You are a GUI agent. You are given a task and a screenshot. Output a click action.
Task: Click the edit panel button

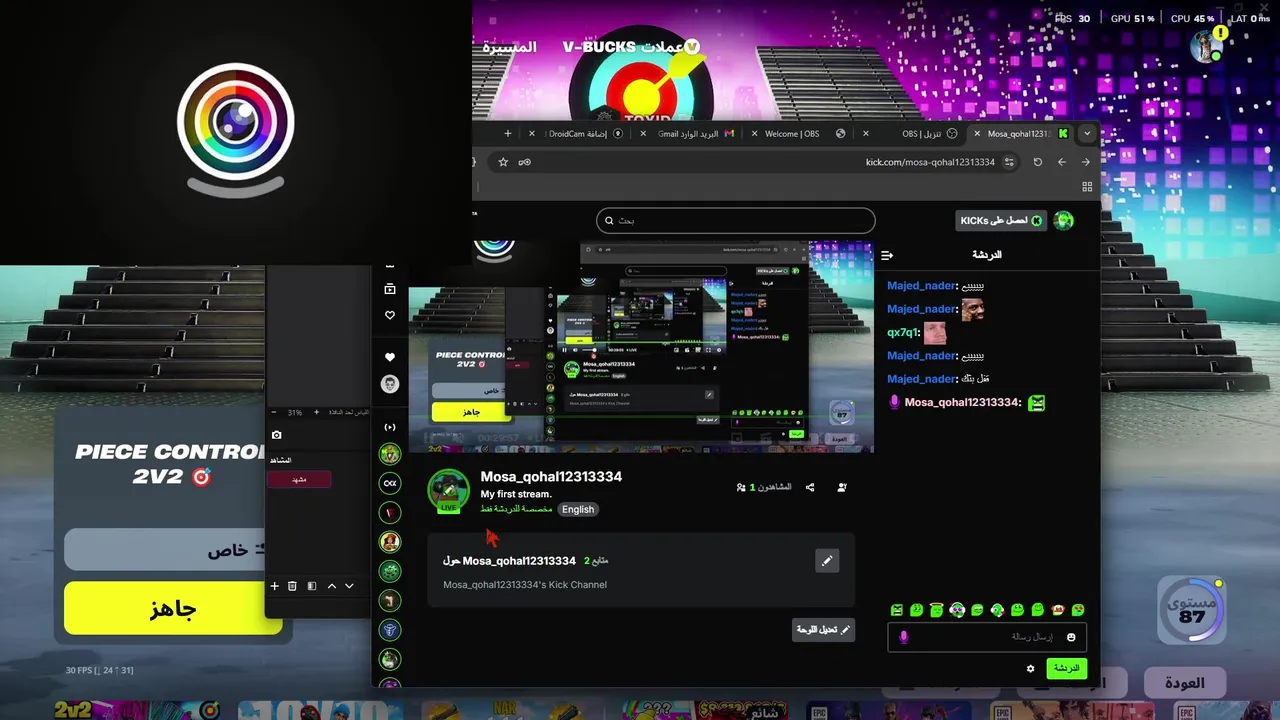(x=824, y=629)
